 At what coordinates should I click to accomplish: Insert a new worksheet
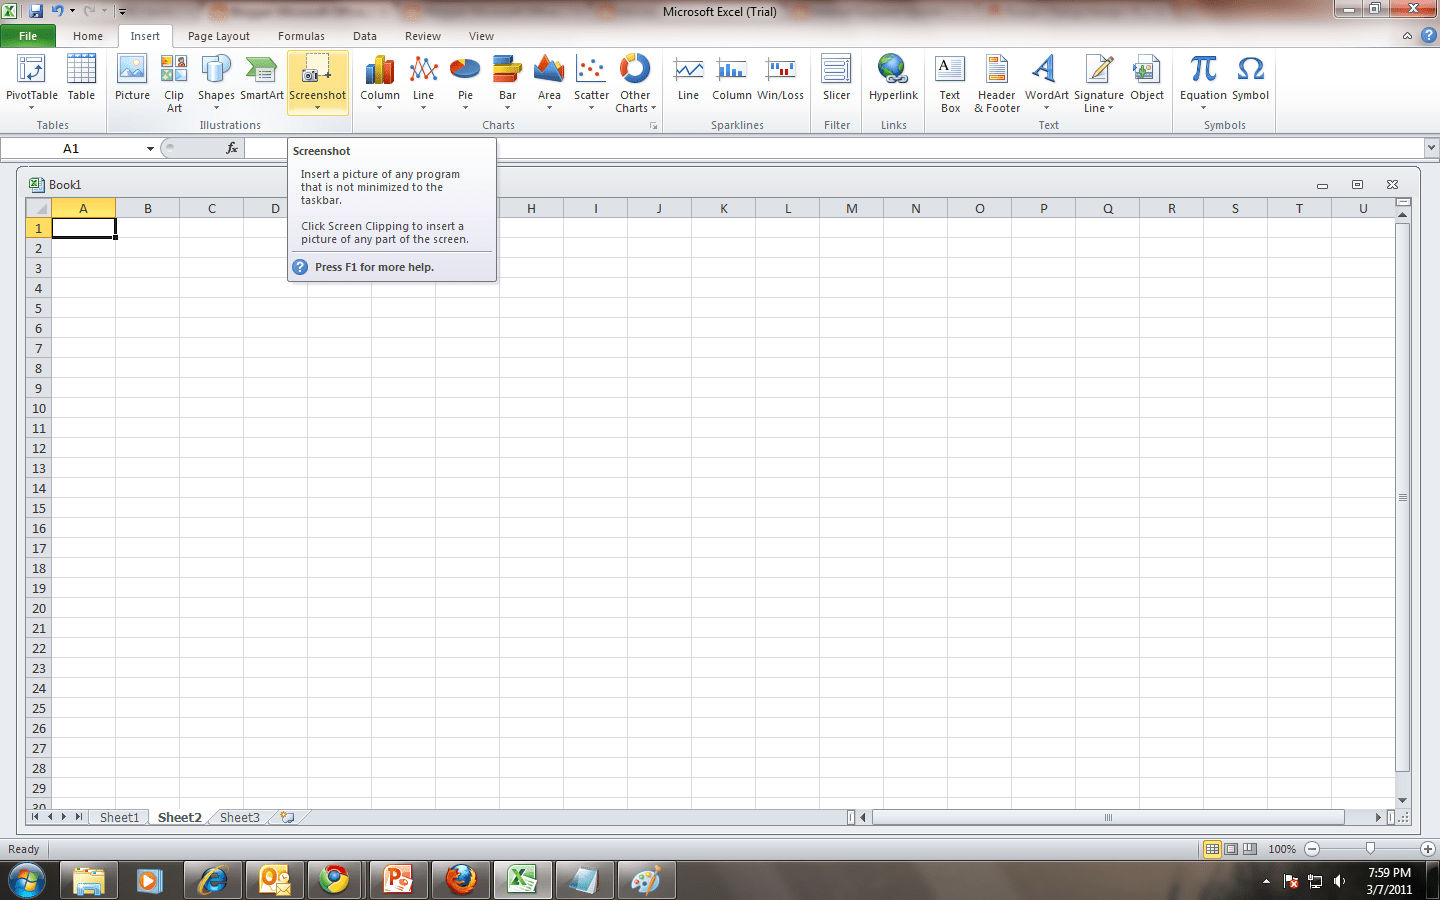click(x=286, y=817)
